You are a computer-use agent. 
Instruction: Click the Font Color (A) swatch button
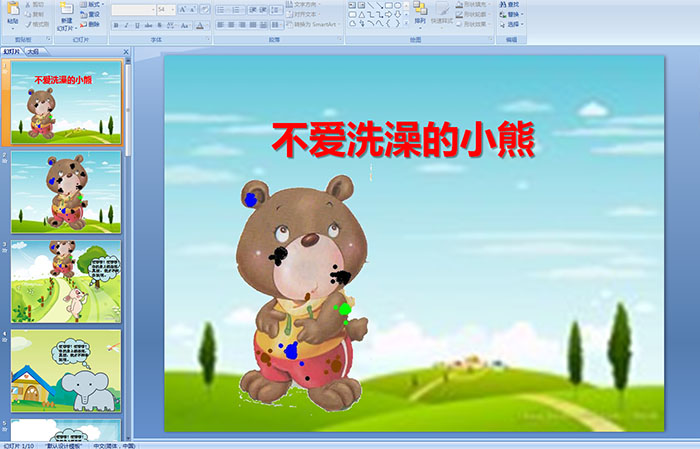click(x=200, y=25)
